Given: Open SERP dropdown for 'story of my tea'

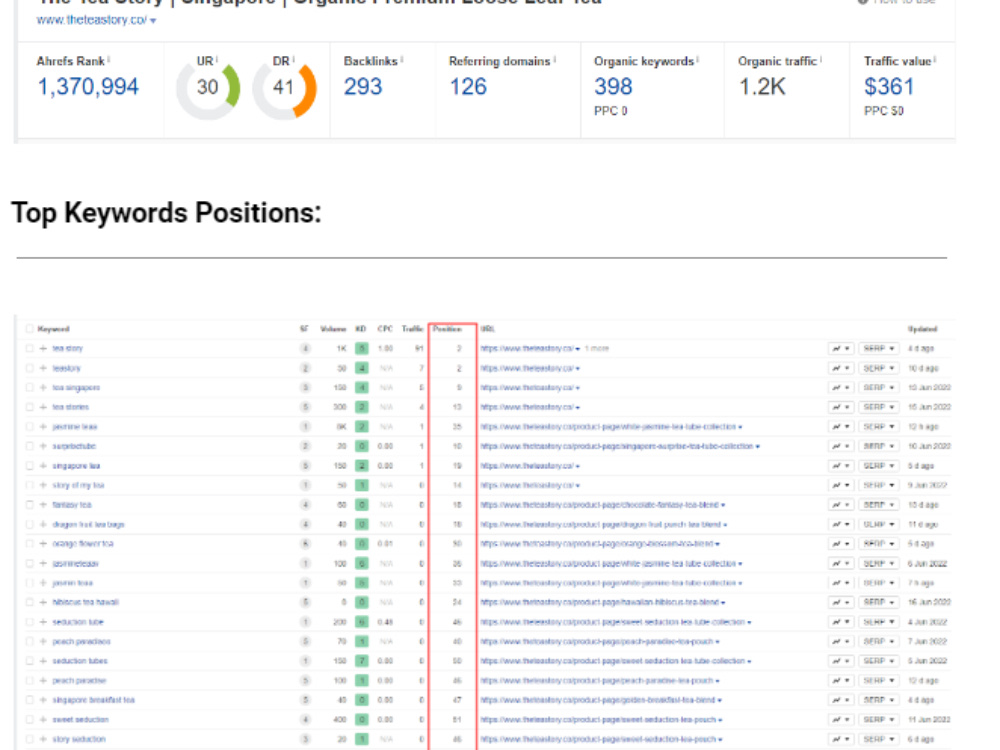Looking at the screenshot, I should [878, 485].
